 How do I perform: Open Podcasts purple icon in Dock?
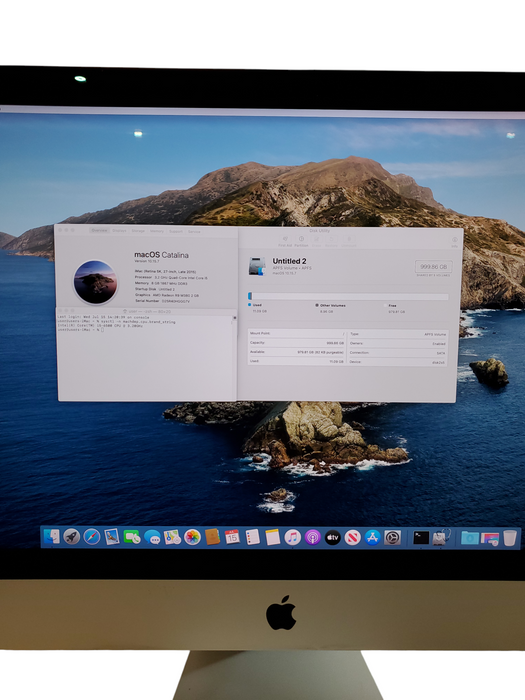tap(312, 538)
